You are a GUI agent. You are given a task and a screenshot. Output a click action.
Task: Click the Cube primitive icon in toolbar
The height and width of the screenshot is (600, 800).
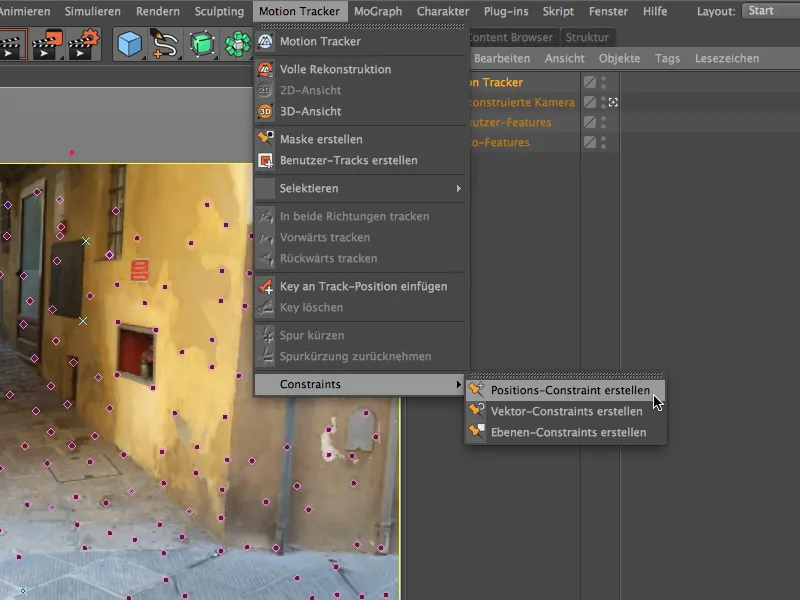[129, 44]
